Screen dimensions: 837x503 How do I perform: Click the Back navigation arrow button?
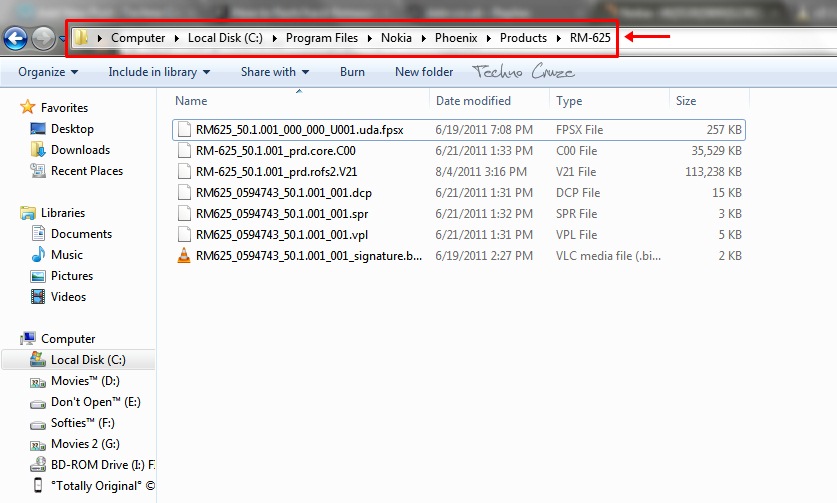tap(15, 38)
